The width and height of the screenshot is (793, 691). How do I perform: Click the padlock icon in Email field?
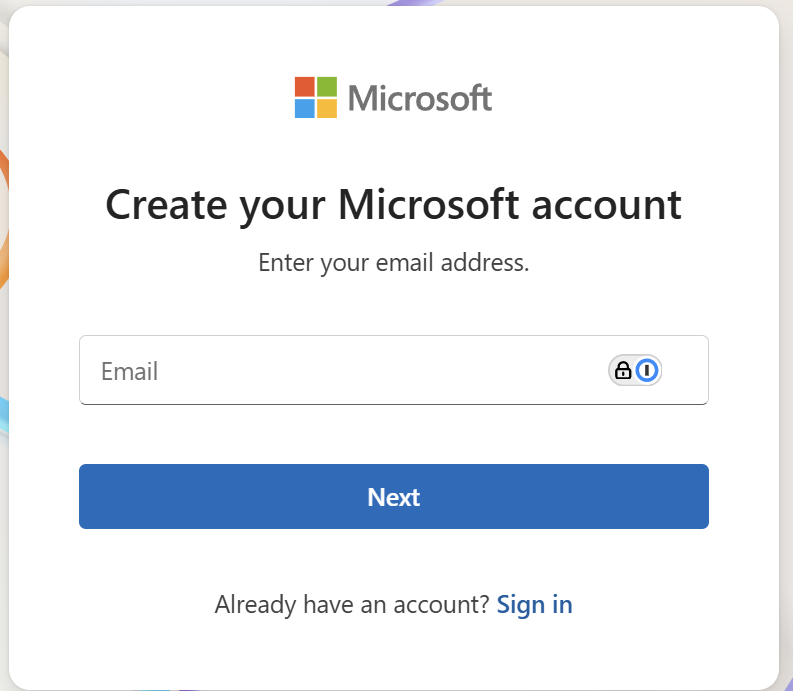(623, 371)
